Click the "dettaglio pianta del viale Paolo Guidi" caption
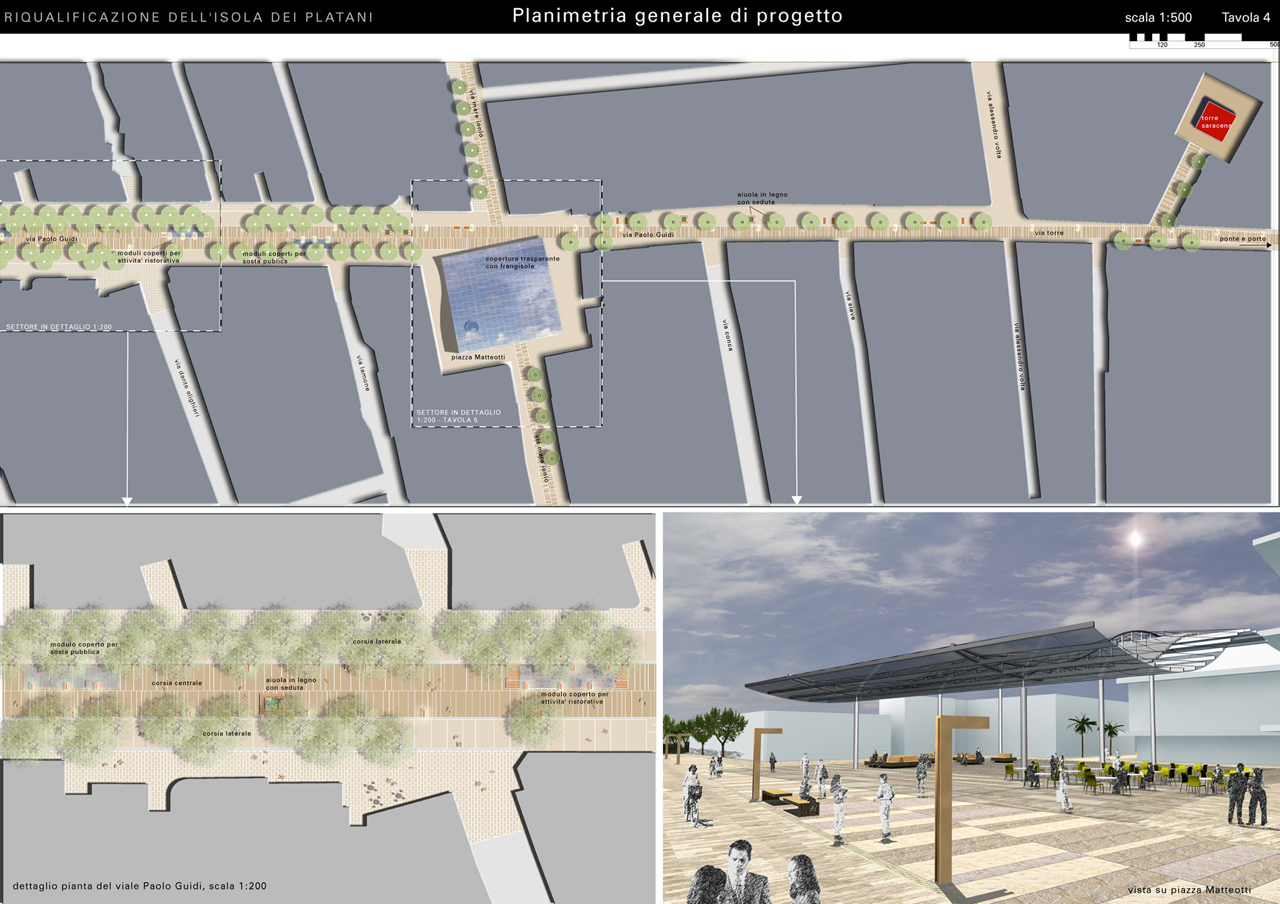This screenshot has width=1280, height=904. pos(140,886)
